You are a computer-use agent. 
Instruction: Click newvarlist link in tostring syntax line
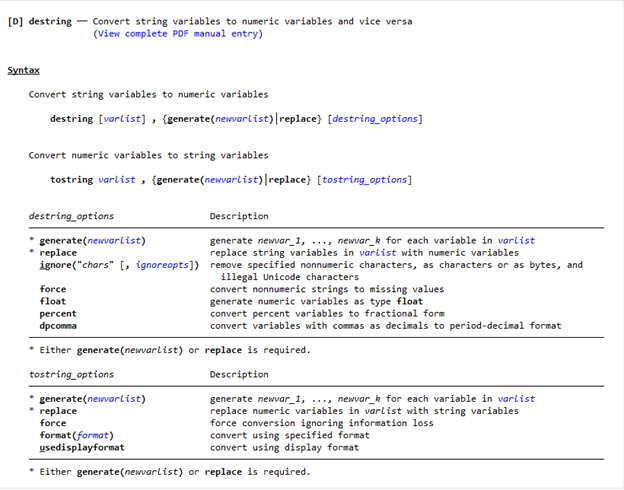point(231,180)
